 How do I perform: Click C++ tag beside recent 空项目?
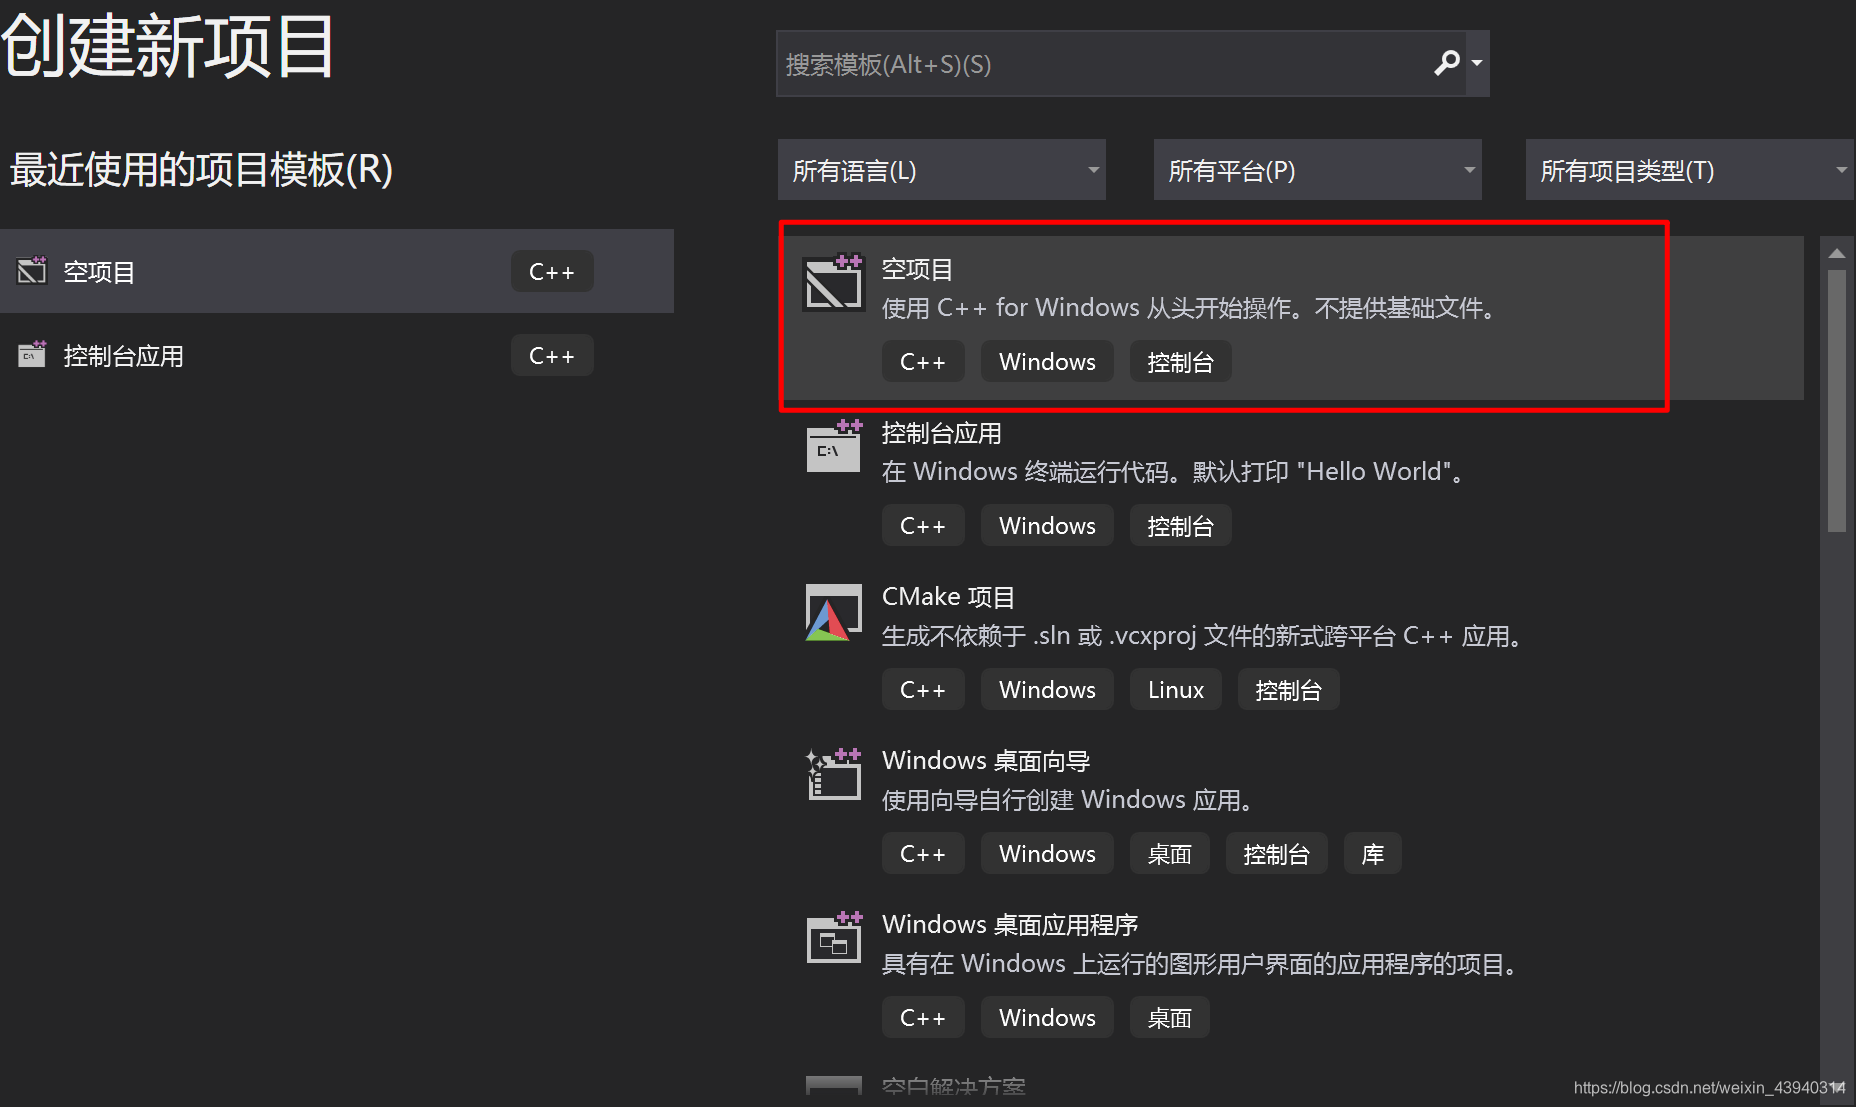pos(552,271)
